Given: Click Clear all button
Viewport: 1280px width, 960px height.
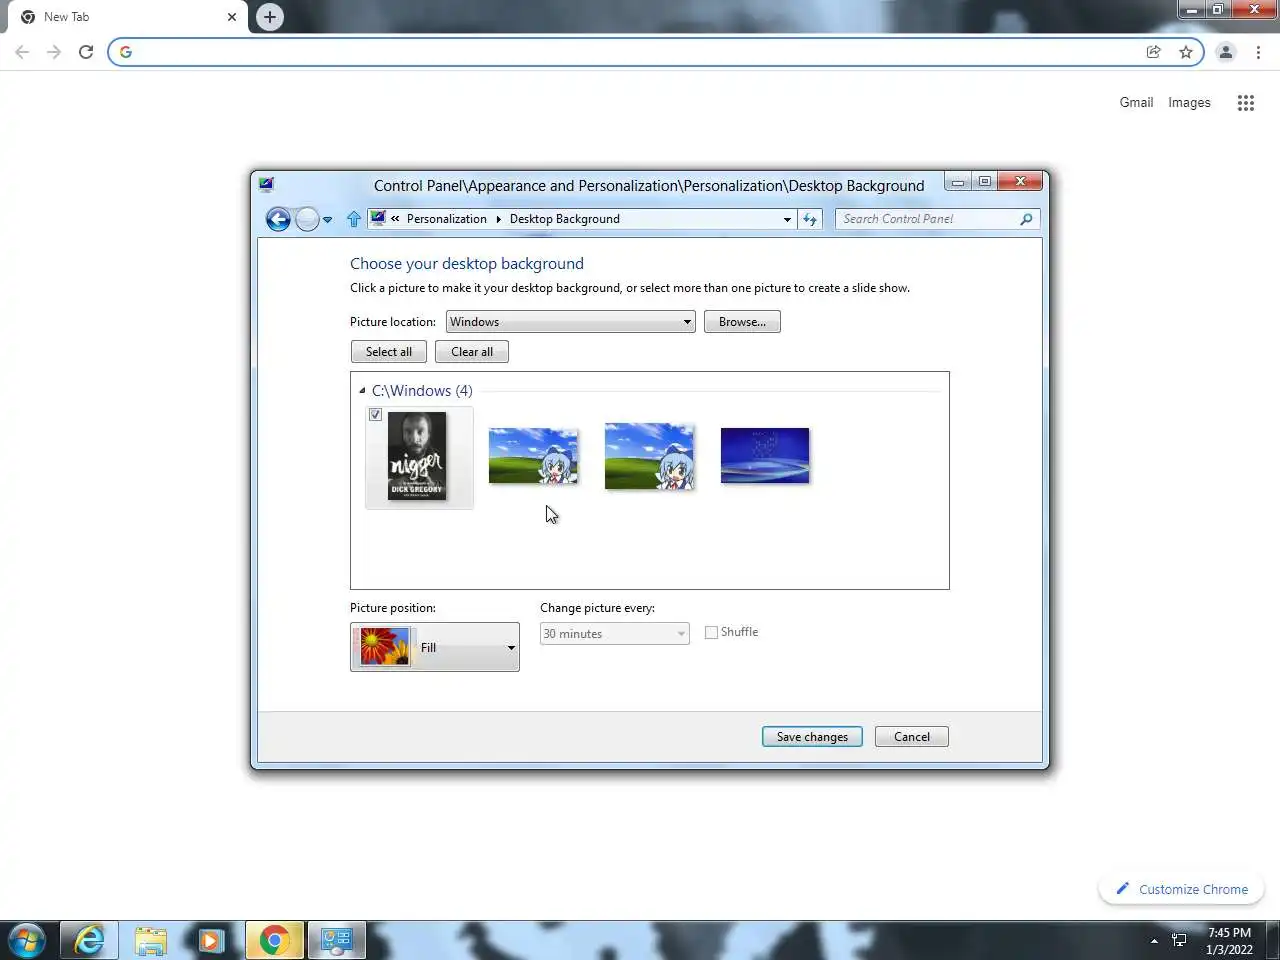Looking at the screenshot, I should point(472,352).
